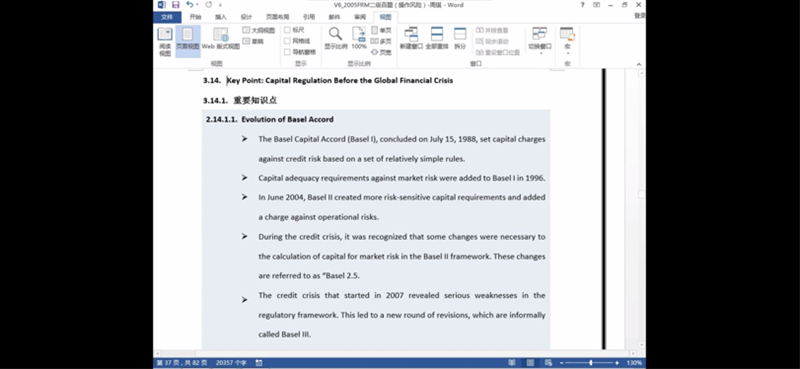Screen dimensions: 800x369
Task: Switch to the 插入 (Insert) tab
Action: [x=220, y=17]
